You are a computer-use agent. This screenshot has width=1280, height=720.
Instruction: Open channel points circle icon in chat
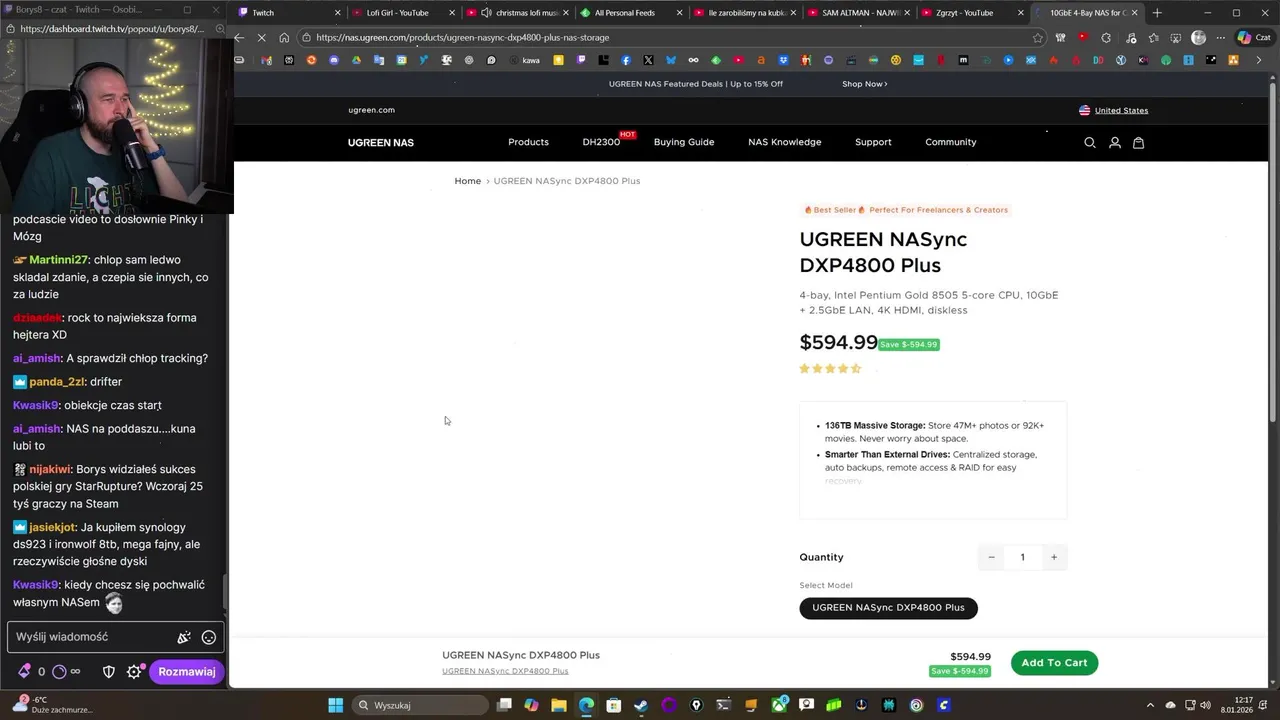(x=59, y=672)
